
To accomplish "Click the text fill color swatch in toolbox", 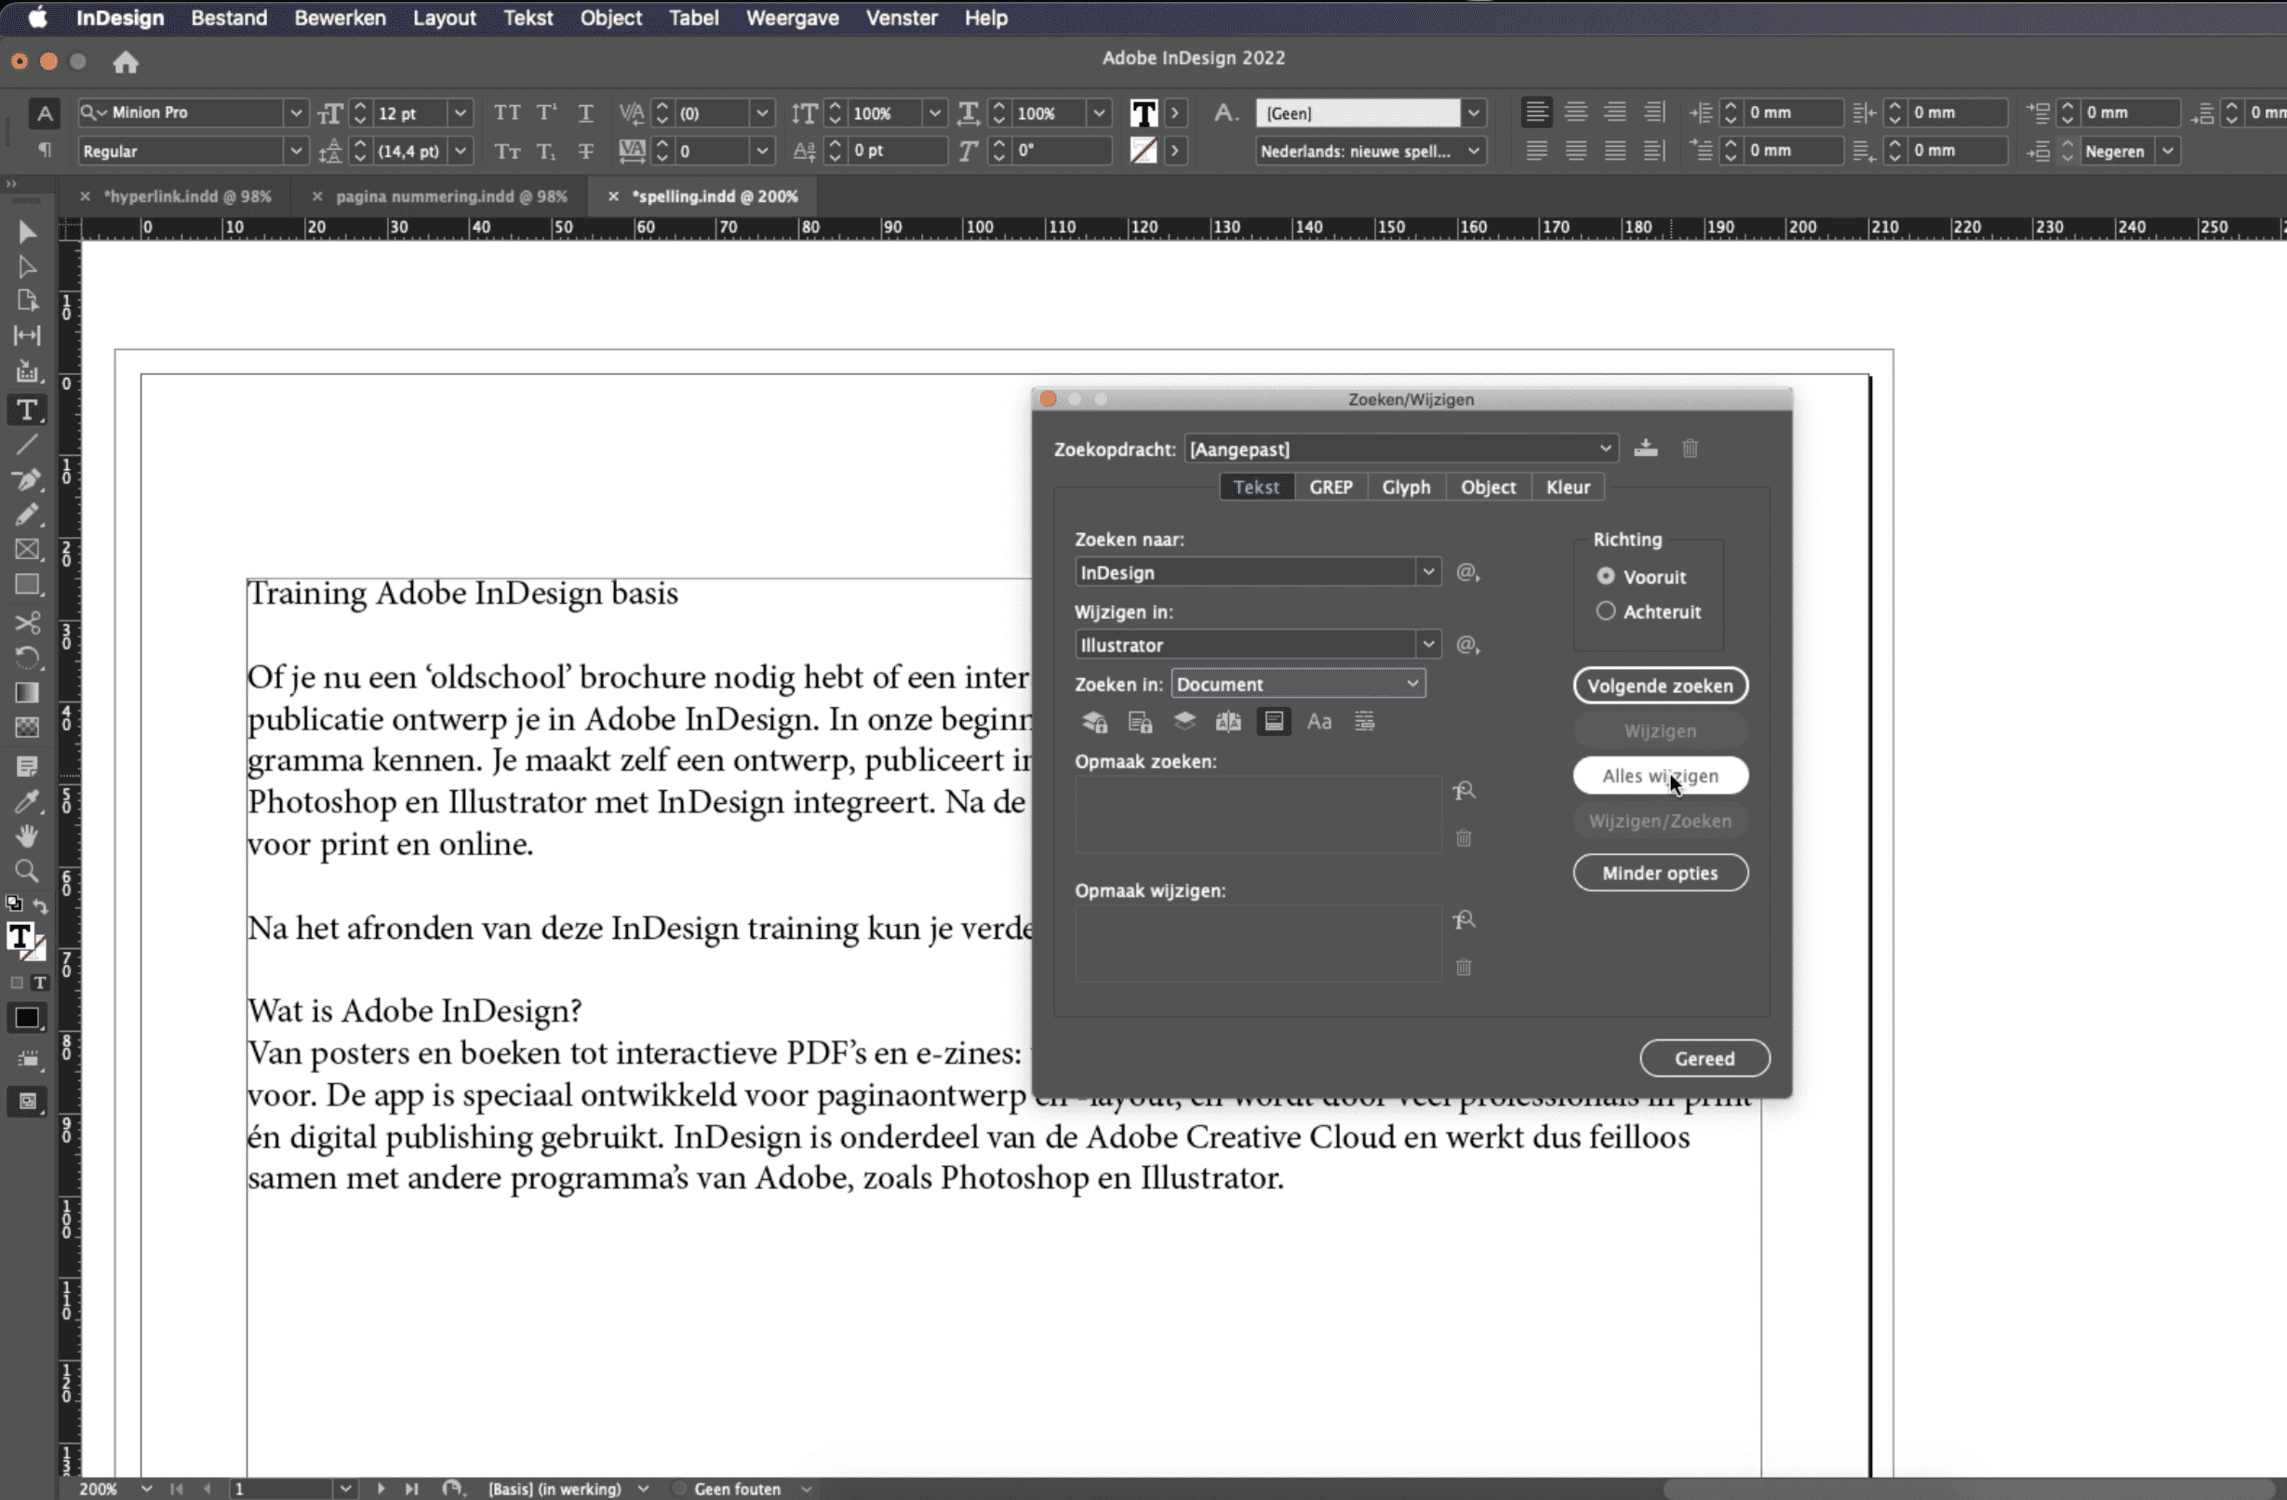I will click(19, 936).
